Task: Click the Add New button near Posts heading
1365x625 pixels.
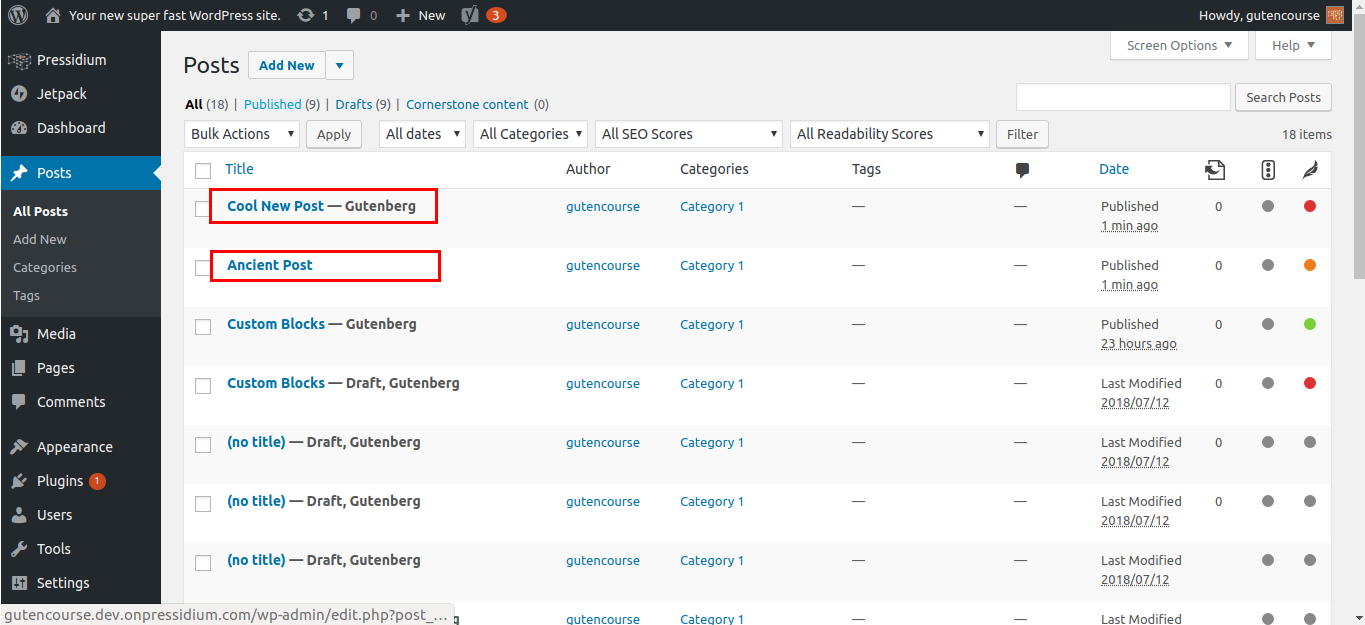Action: (x=287, y=65)
